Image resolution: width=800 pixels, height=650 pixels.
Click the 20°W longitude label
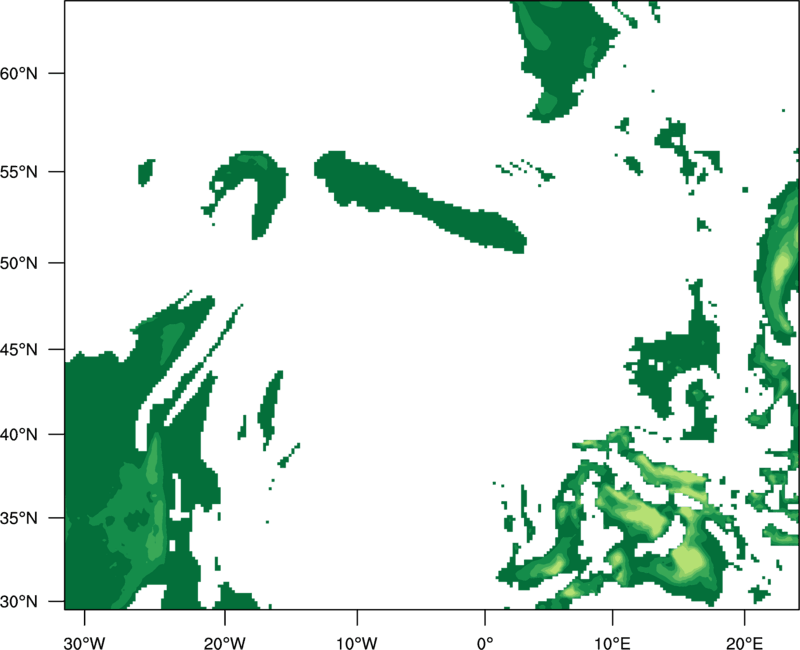[225, 643]
